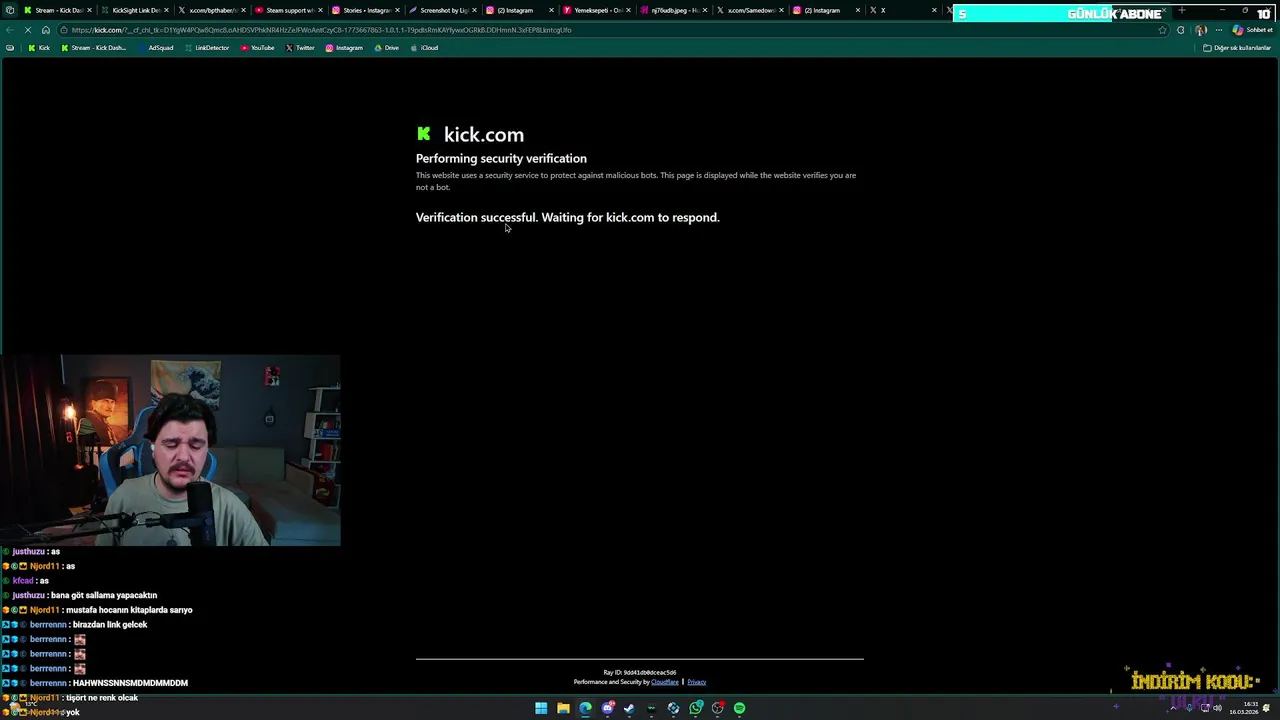Switch to the nj76udb.jpeg tab
Image resolution: width=1280 pixels, height=720 pixels.
click(673, 10)
